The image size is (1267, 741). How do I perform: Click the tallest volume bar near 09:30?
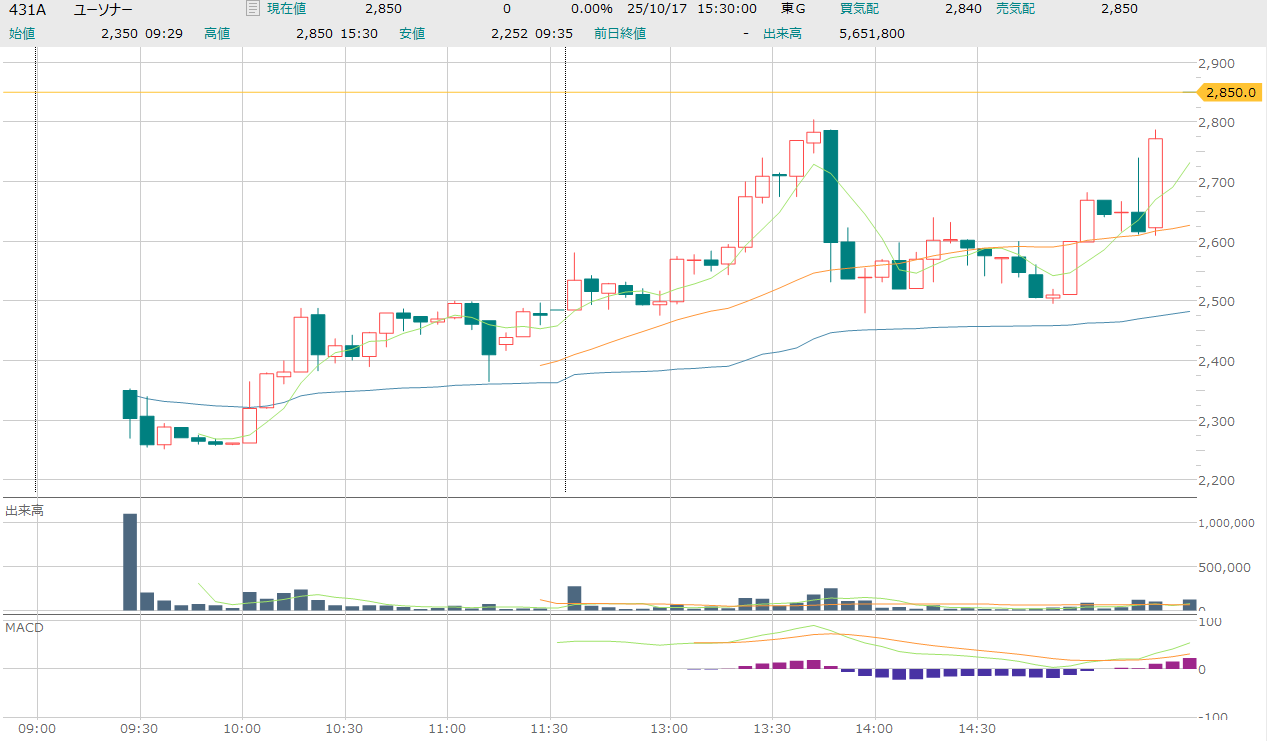tap(130, 561)
